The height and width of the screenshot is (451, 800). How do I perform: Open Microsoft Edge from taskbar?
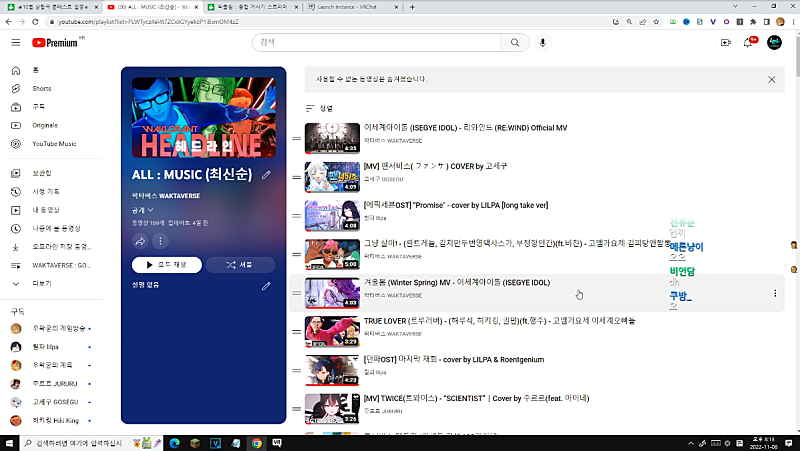tap(174, 443)
